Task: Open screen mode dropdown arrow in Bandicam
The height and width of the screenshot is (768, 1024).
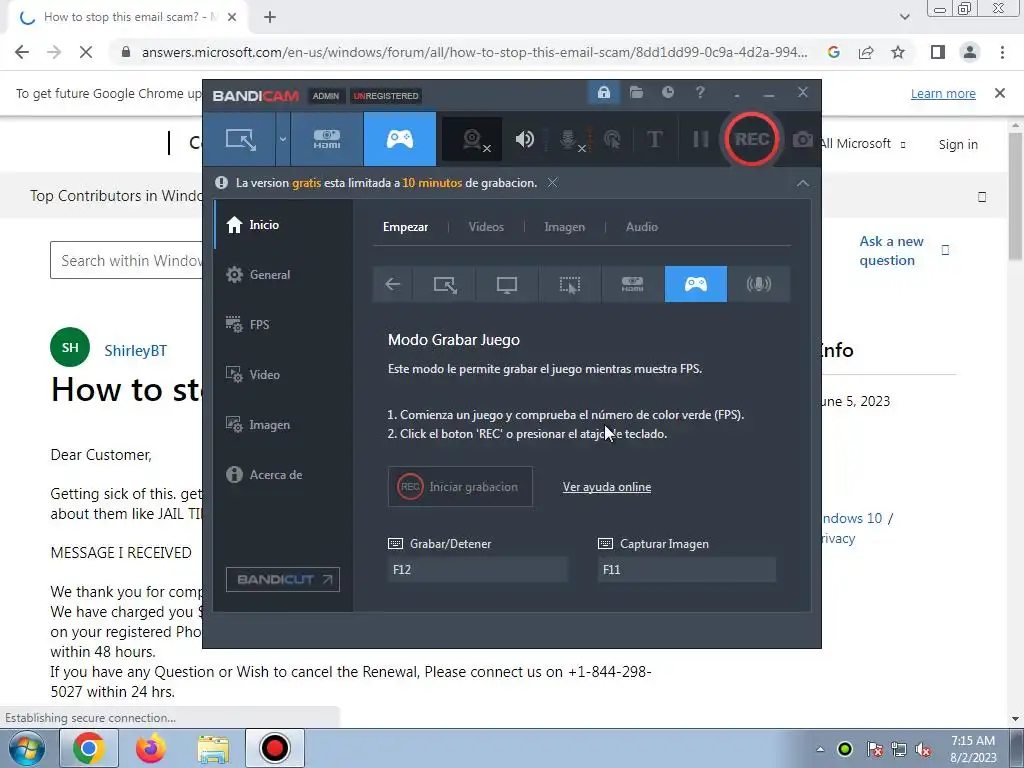Action: click(283, 139)
